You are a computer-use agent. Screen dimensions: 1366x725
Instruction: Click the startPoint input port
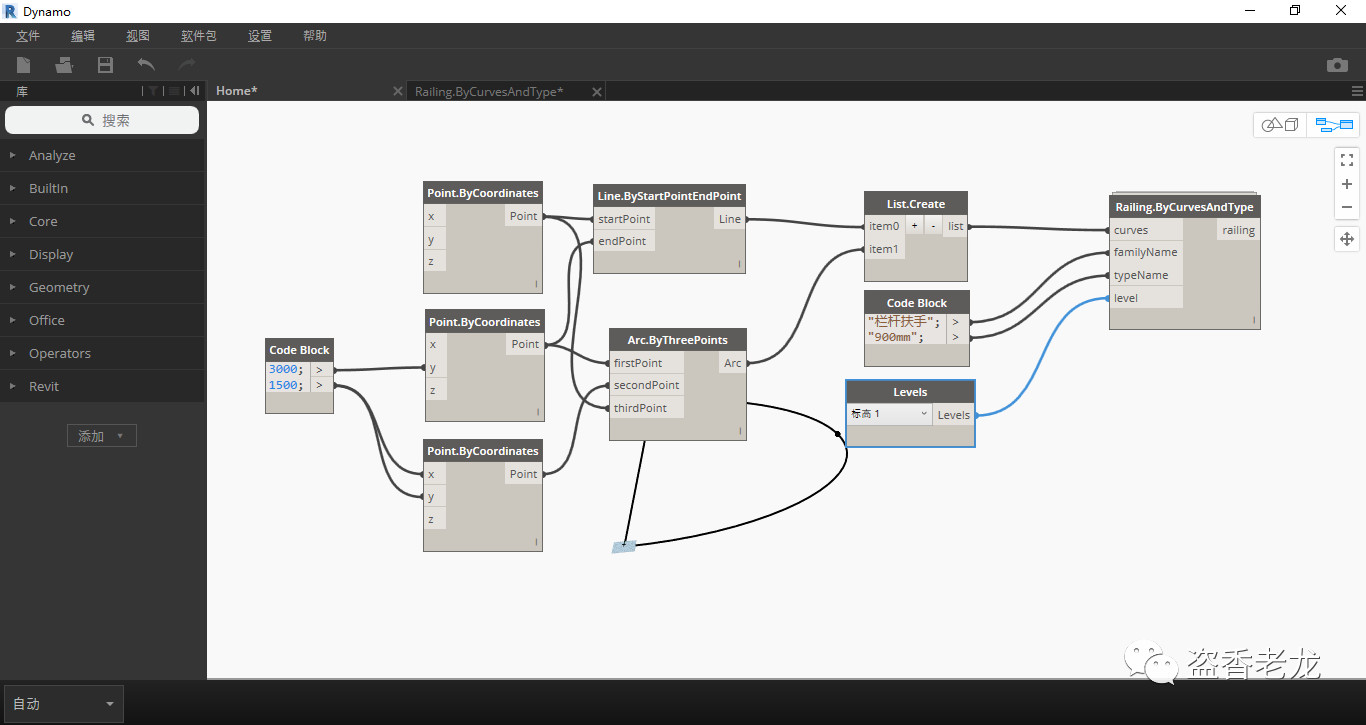pyautogui.click(x=624, y=219)
